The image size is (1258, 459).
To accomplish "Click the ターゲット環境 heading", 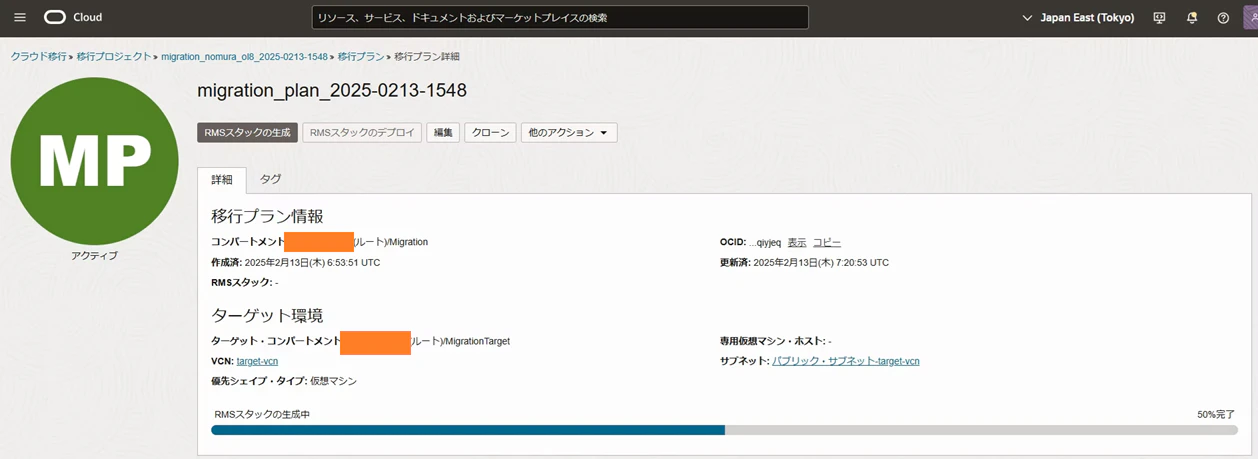I will (x=267, y=315).
